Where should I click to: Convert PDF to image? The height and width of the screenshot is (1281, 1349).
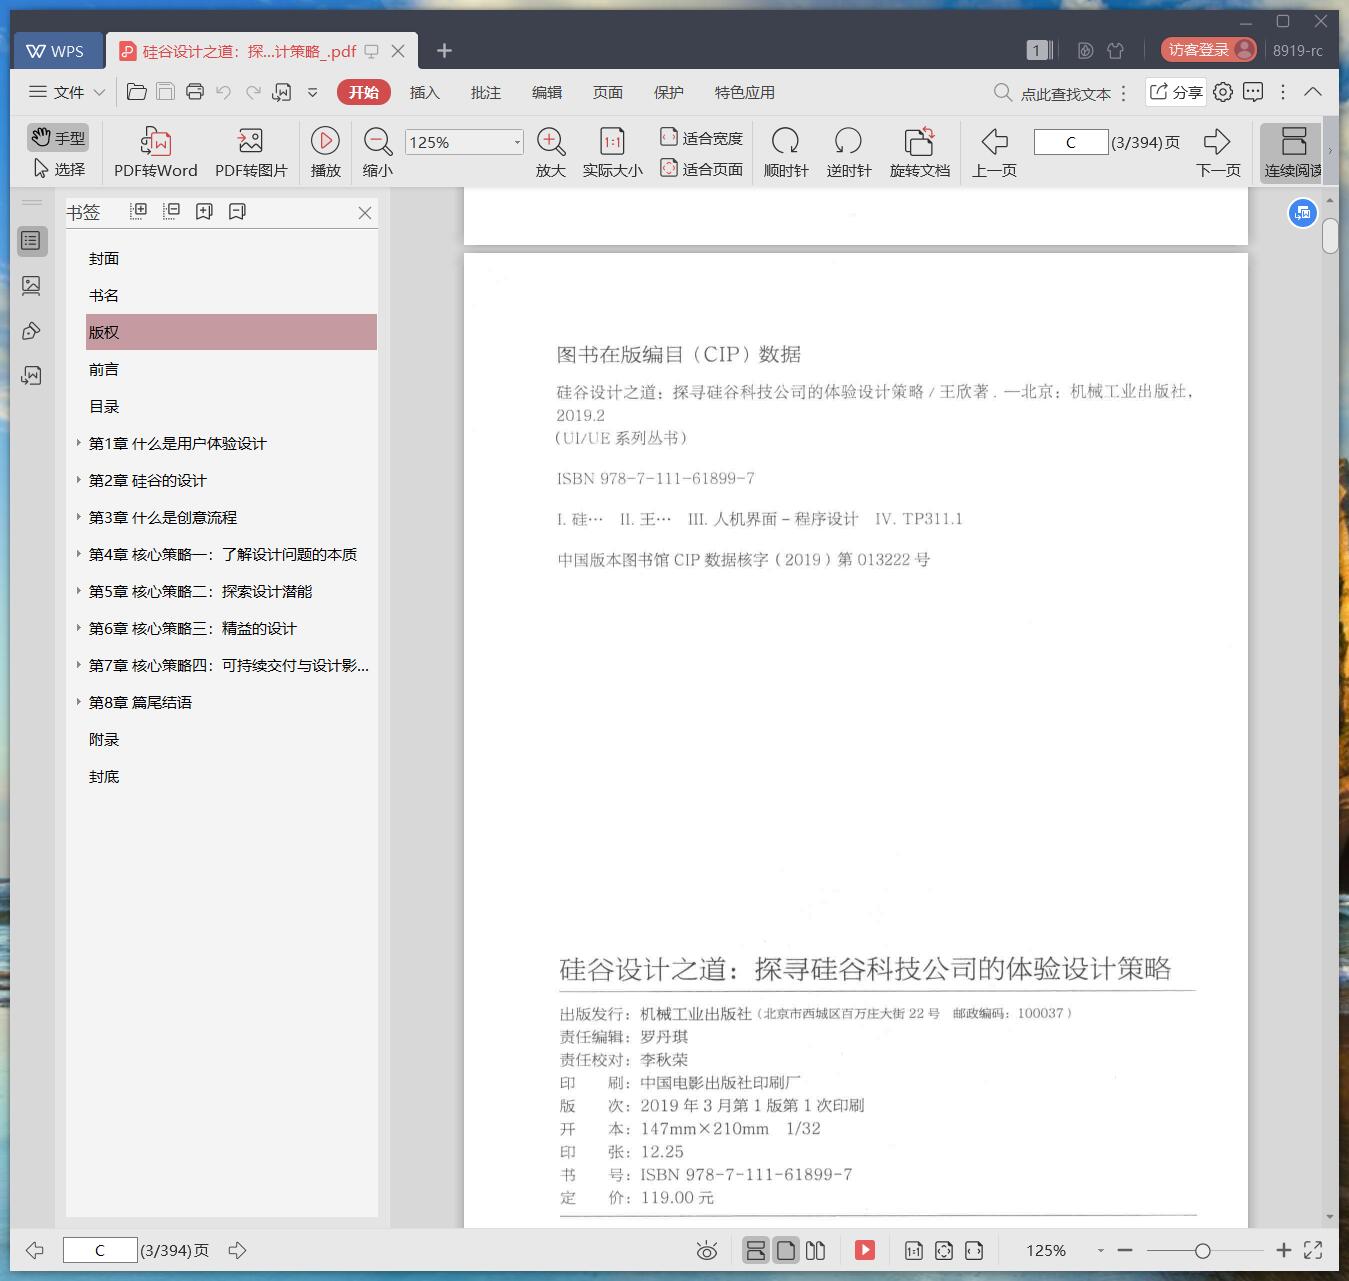click(251, 152)
